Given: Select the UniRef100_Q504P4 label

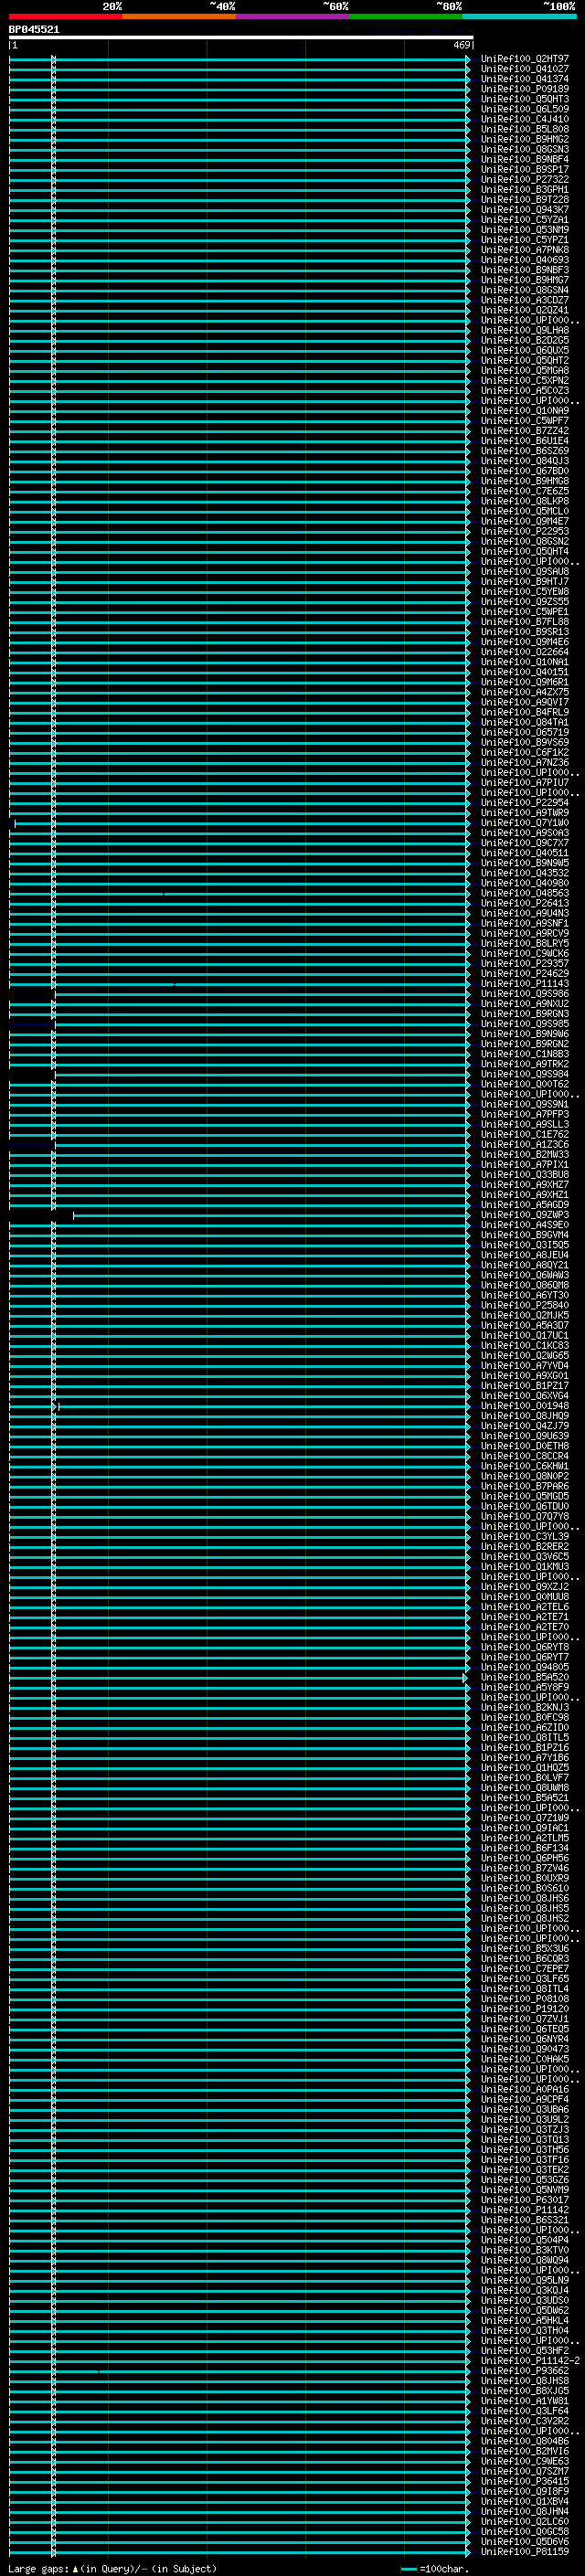Looking at the screenshot, I should point(524,2240).
